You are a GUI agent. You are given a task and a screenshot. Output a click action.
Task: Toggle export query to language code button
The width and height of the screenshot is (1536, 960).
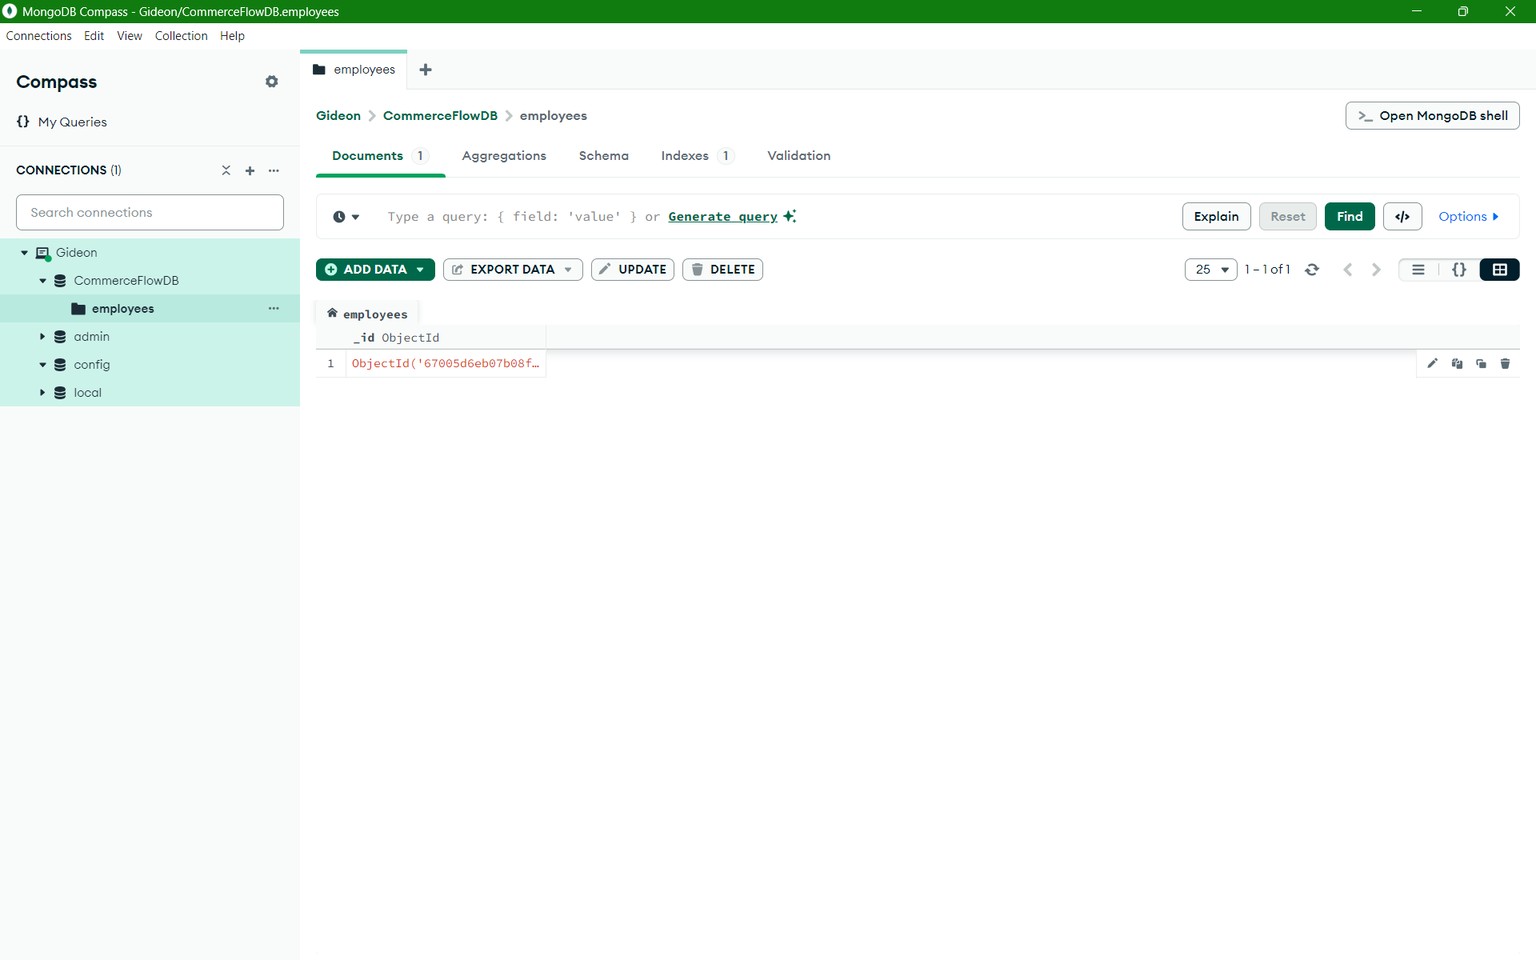(x=1402, y=217)
